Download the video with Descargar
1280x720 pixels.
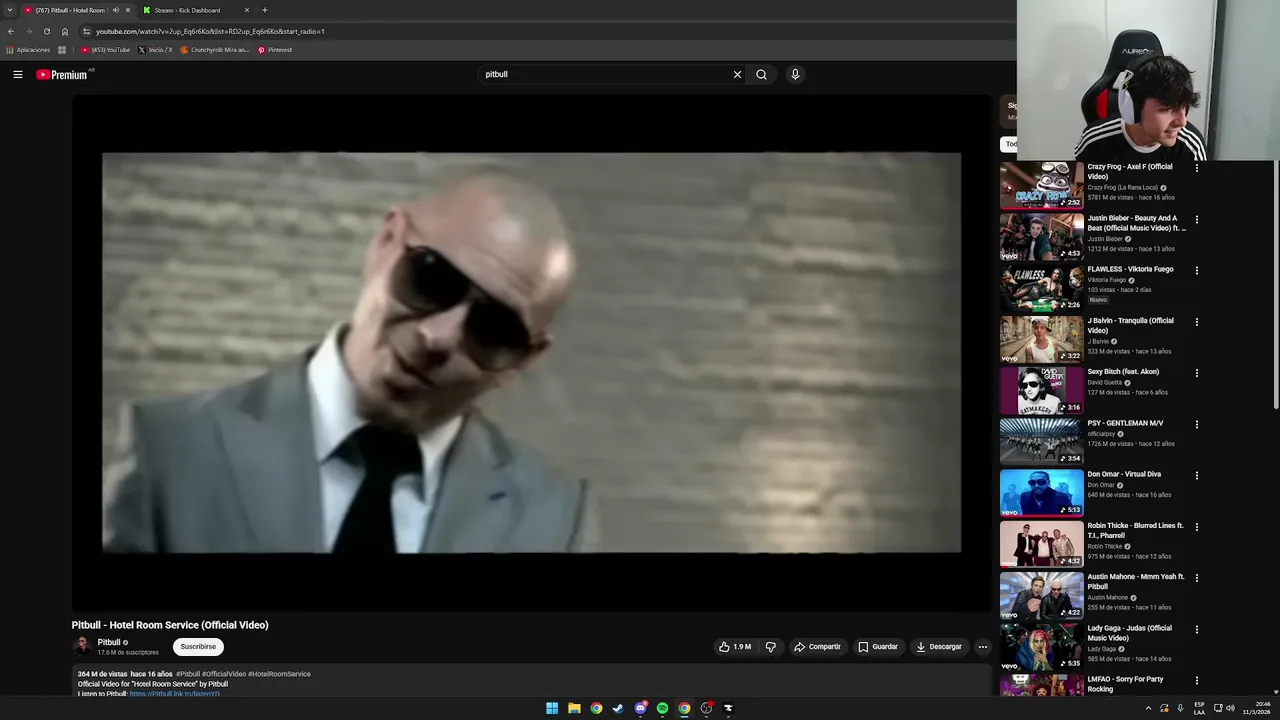point(939,647)
